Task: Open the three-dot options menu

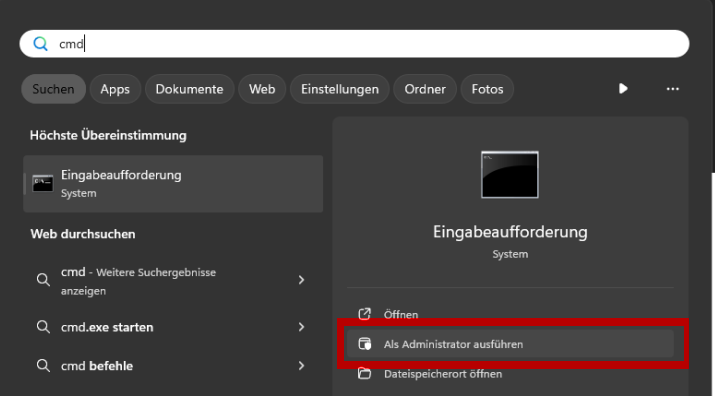Action: pos(673,89)
